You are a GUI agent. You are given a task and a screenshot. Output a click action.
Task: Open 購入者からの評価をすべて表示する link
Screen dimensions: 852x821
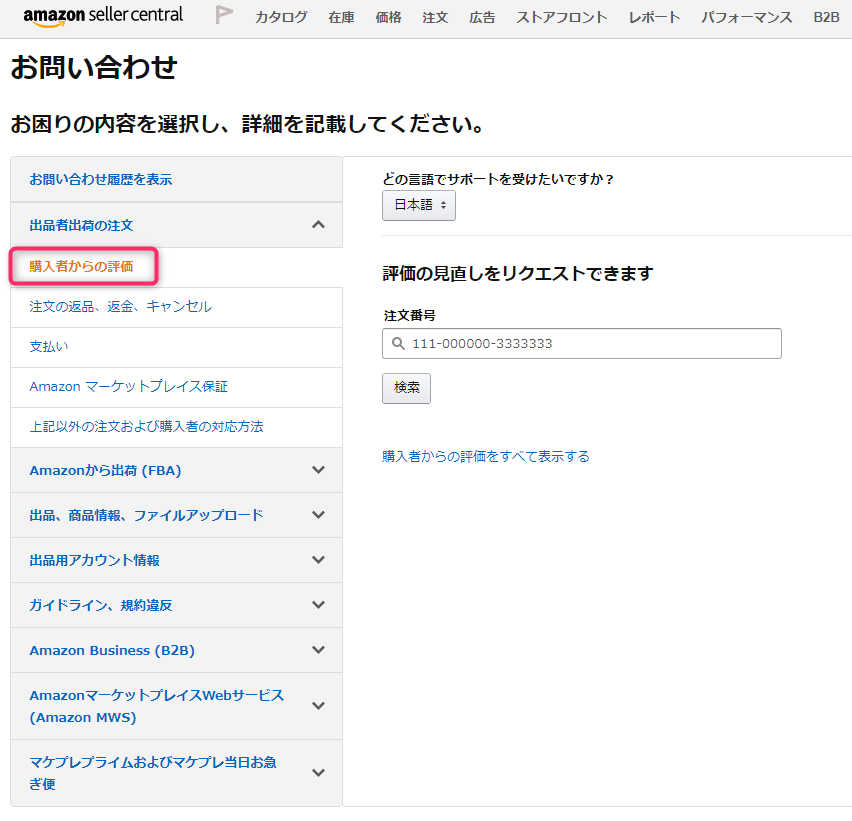coord(486,456)
